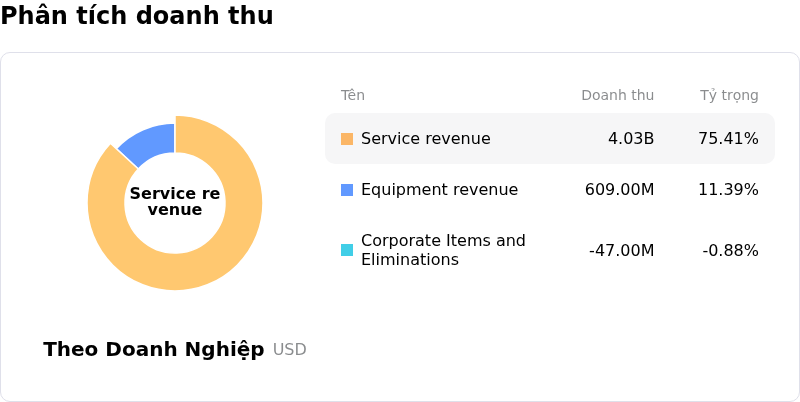This screenshot has width=800, height=402.
Task: Select the Service revenue row label
Action: pyautogui.click(x=425, y=139)
